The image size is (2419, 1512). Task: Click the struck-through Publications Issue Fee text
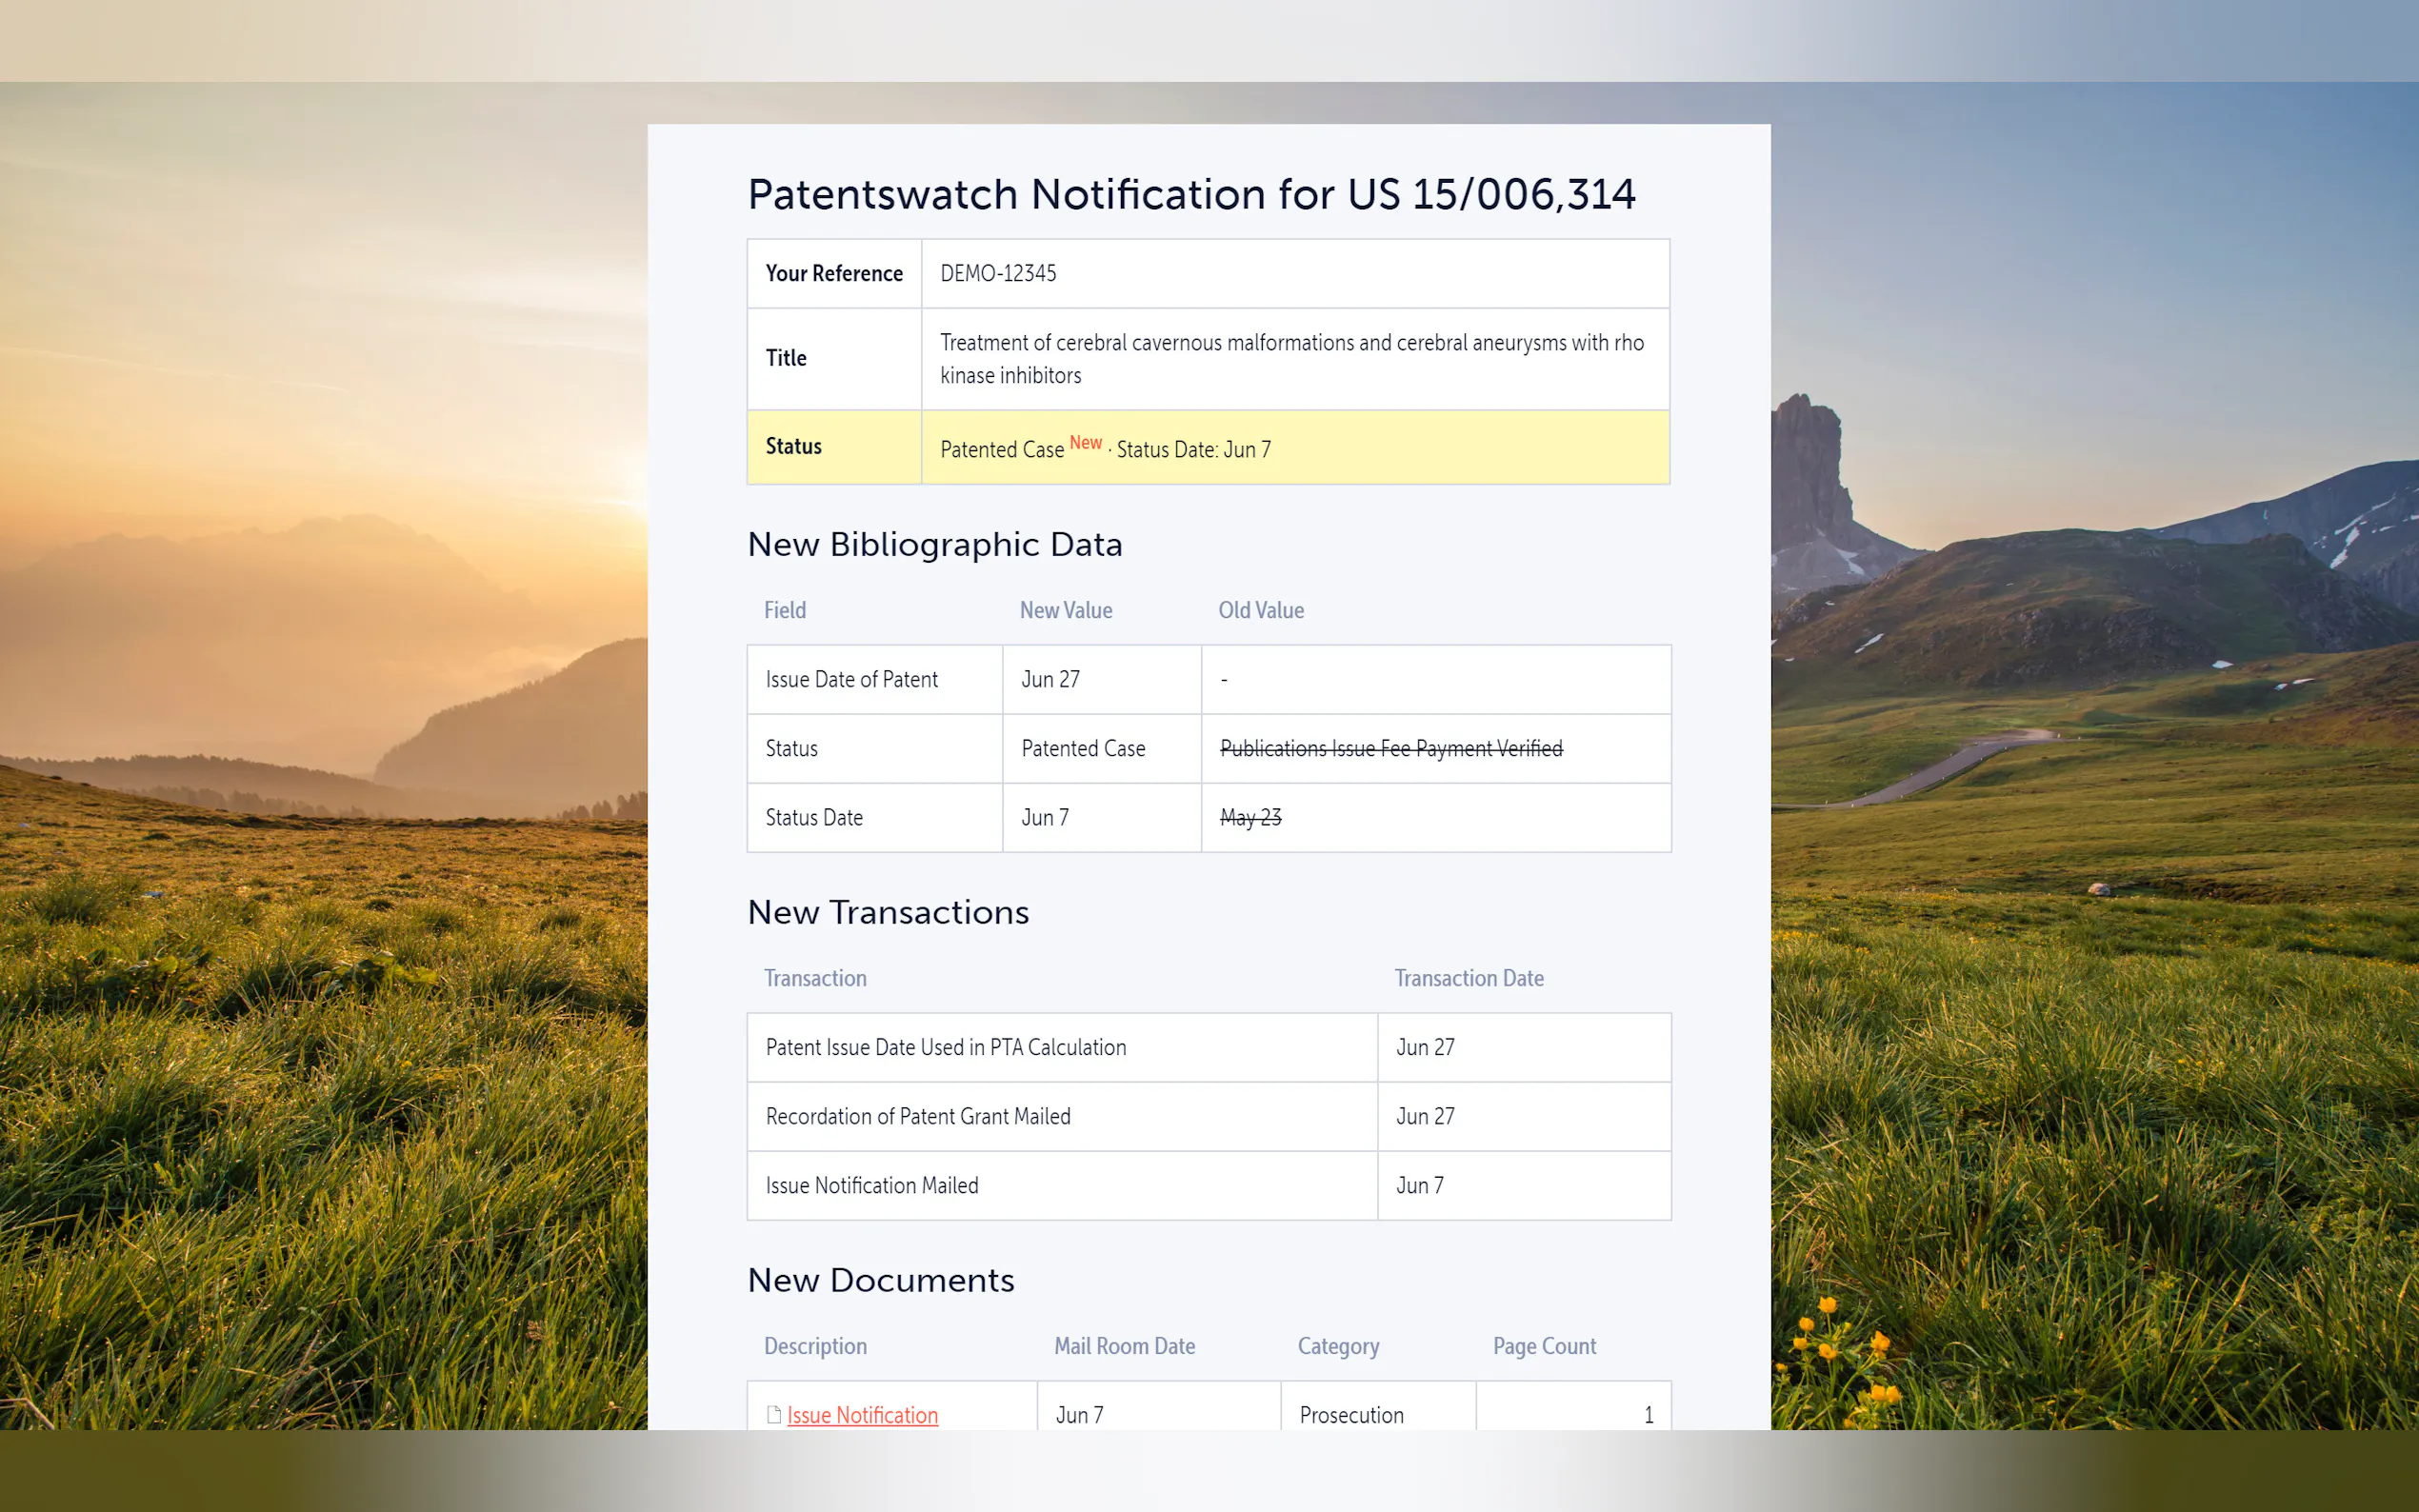(1390, 748)
